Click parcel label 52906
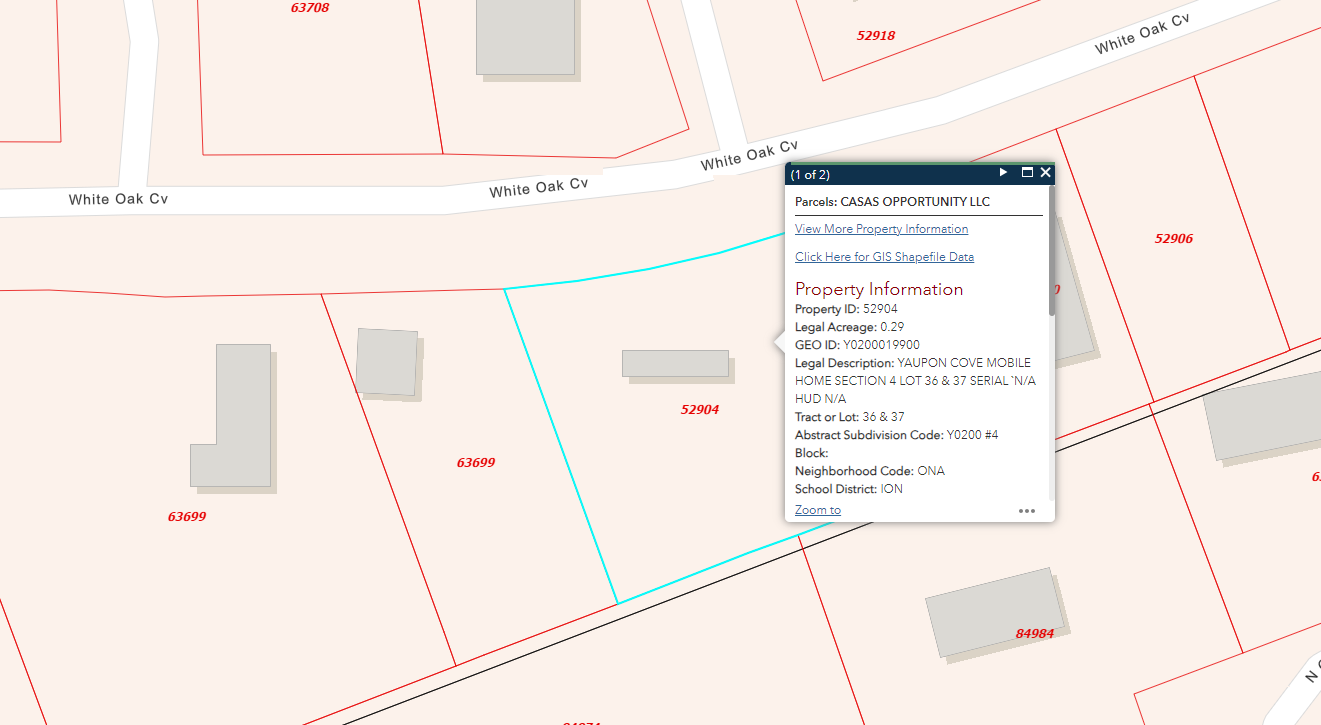Image resolution: width=1321 pixels, height=725 pixels. (x=1173, y=239)
